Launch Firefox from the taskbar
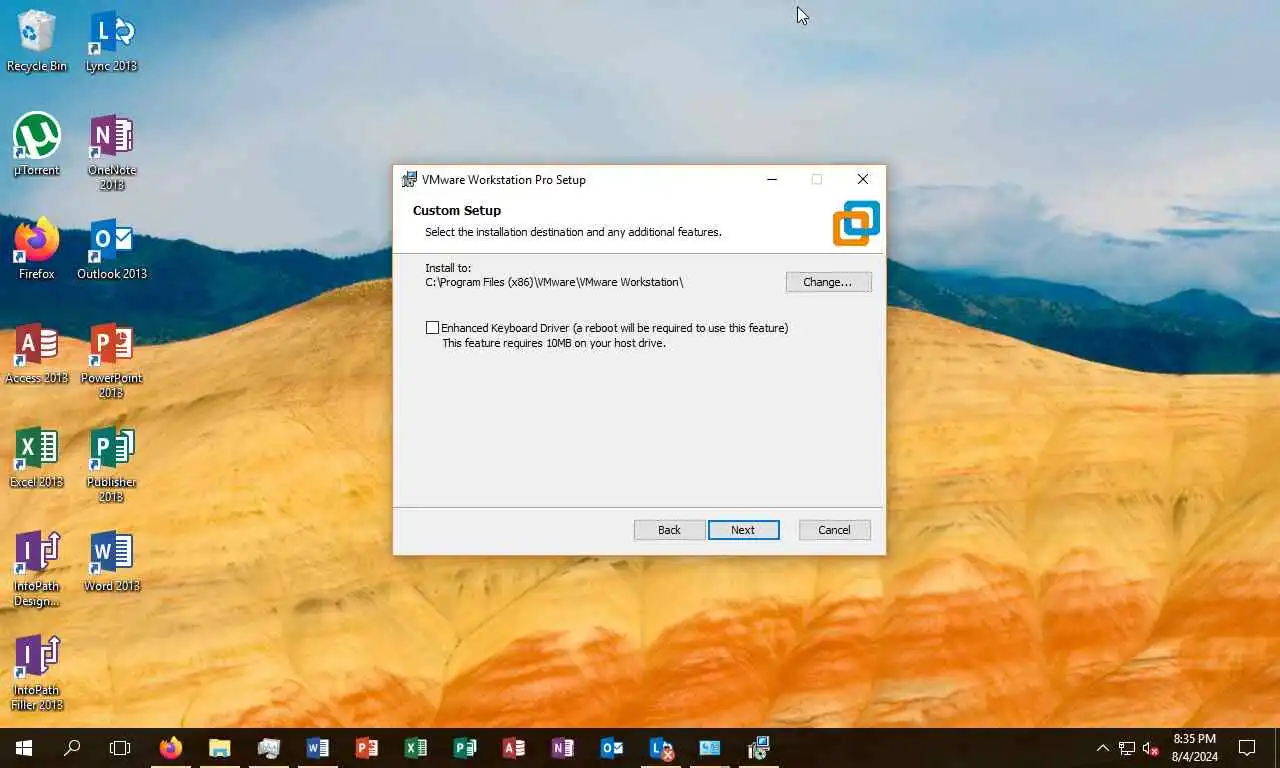 coord(171,748)
